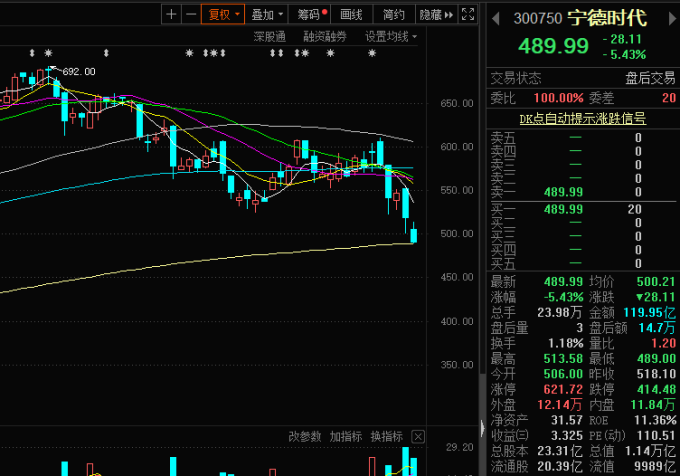Switch to 简约 simple view
The width and height of the screenshot is (681, 476).
click(393, 15)
